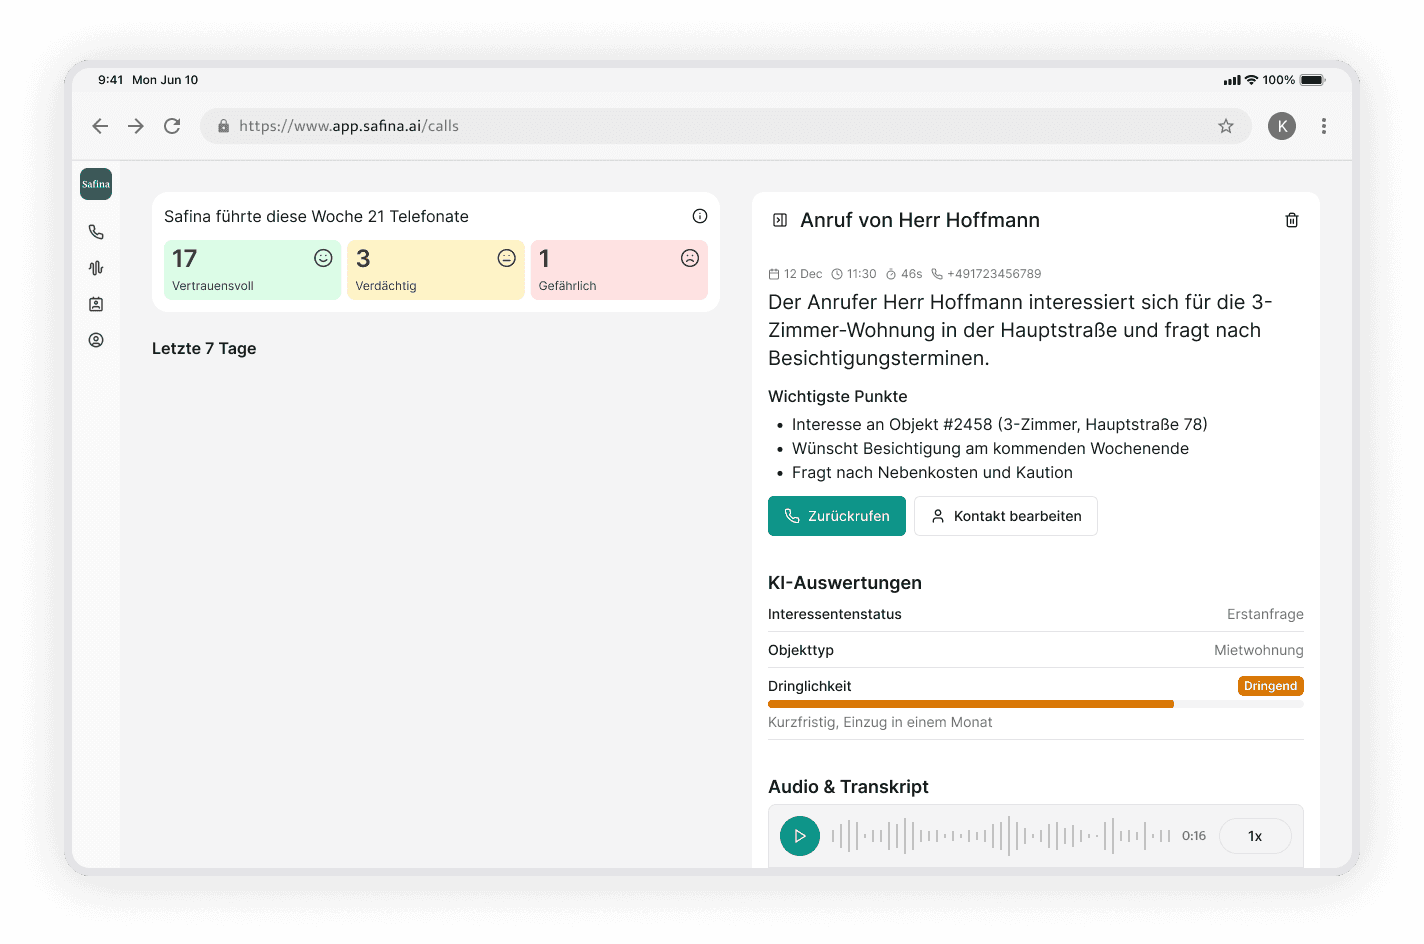Click the orange Dringlichkeit progress bar
This screenshot has width=1424, height=944.
click(x=971, y=704)
